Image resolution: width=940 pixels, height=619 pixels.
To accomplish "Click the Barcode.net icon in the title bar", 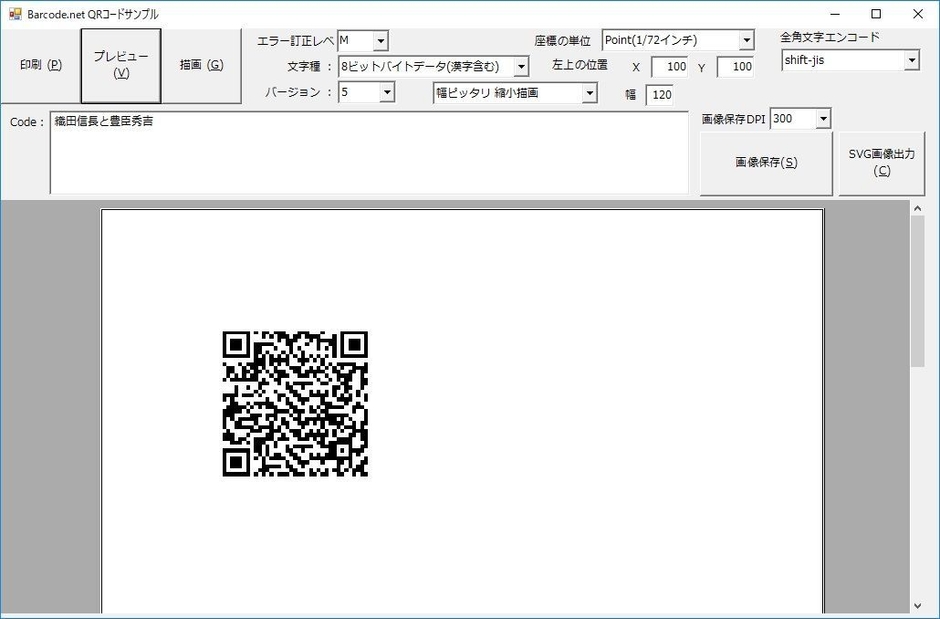I will pos(14,14).
